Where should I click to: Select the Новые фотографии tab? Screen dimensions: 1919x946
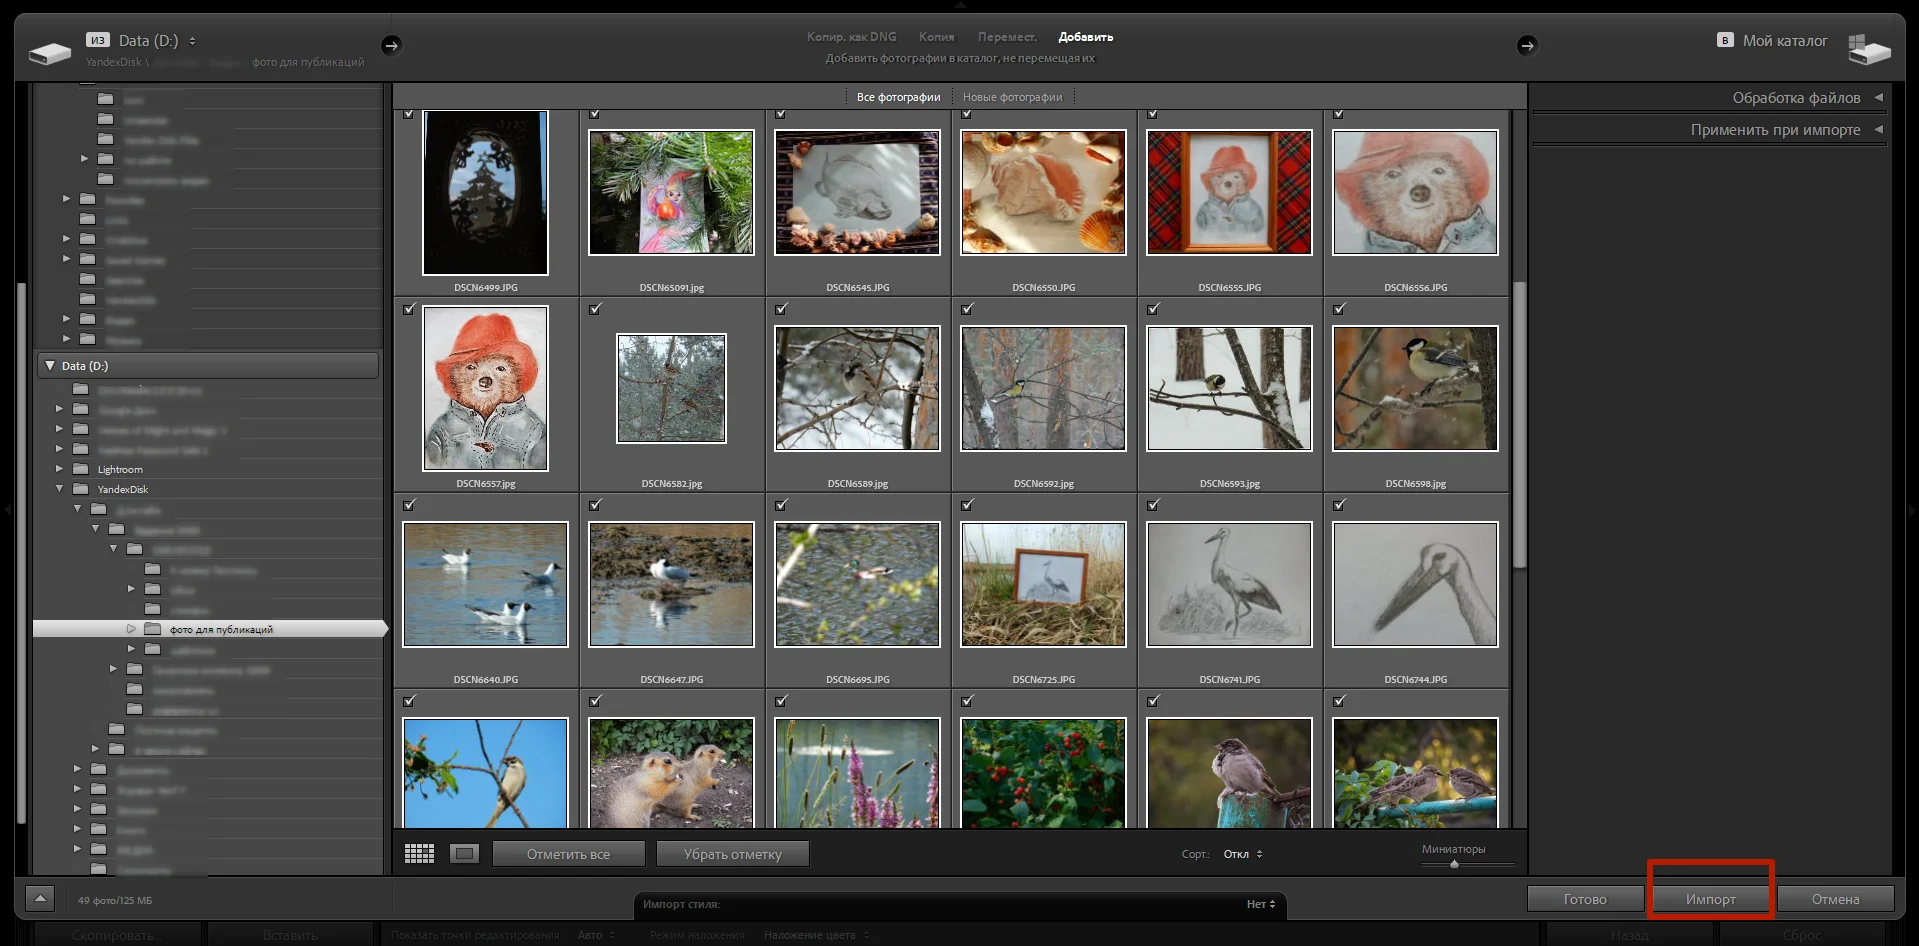point(1012,97)
